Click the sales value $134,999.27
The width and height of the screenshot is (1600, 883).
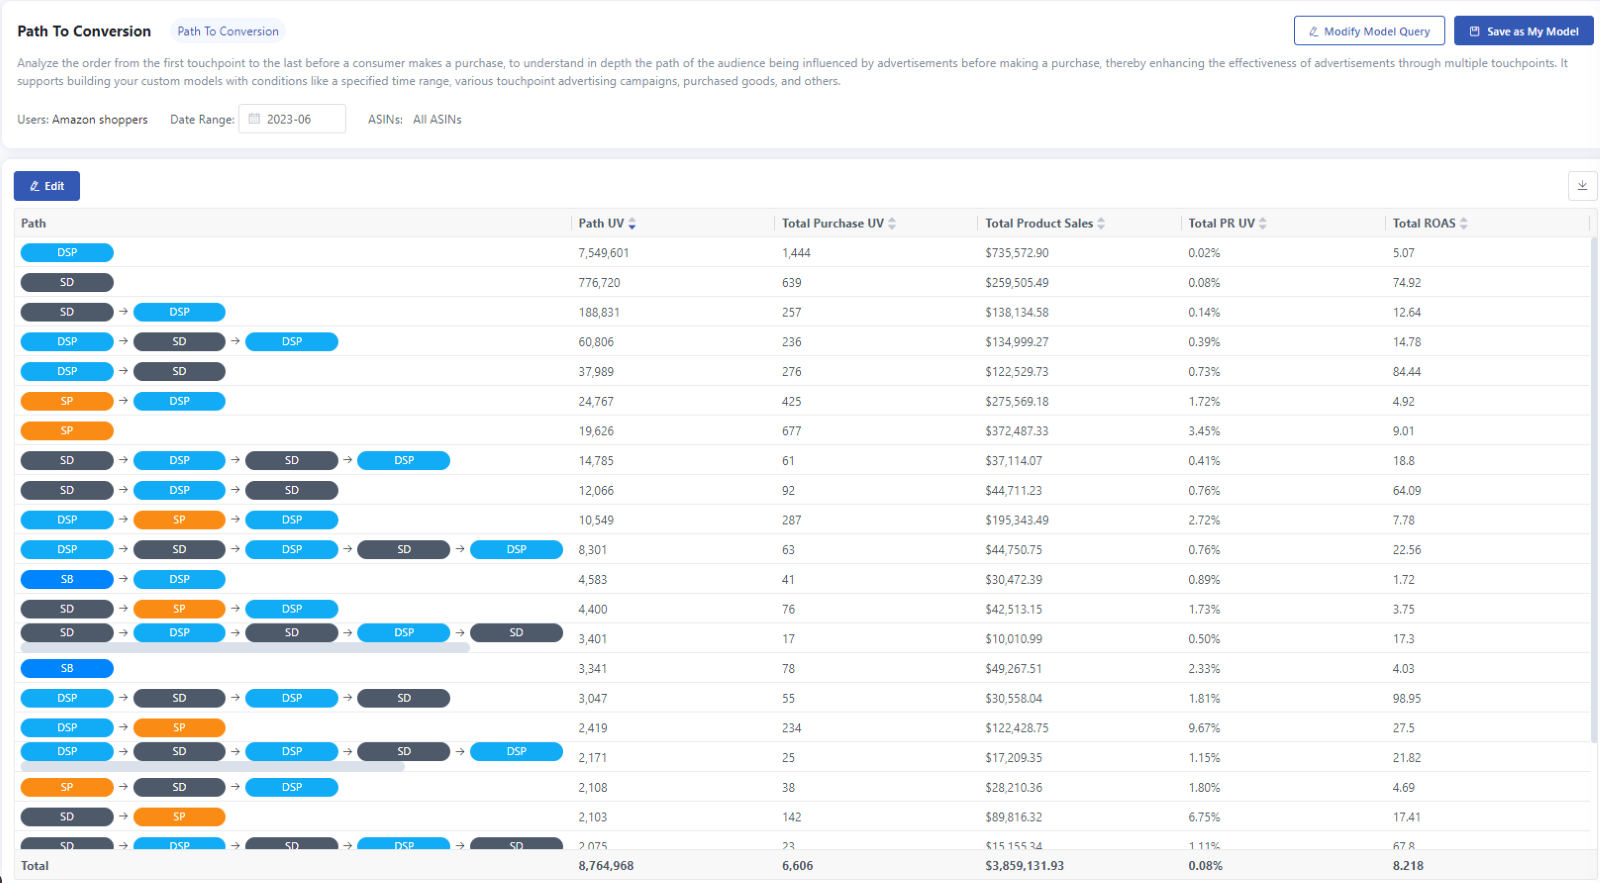pos(1017,342)
